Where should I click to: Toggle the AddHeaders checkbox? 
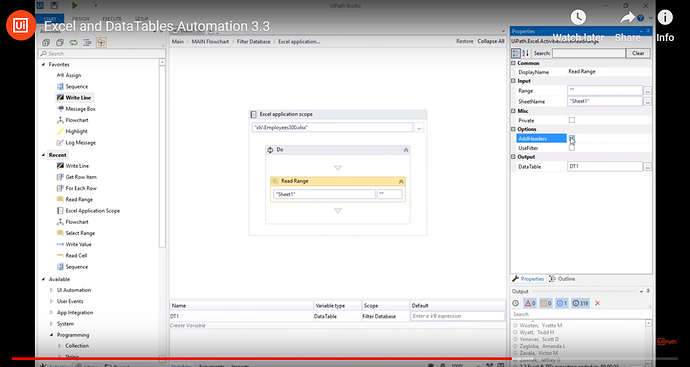[572, 138]
